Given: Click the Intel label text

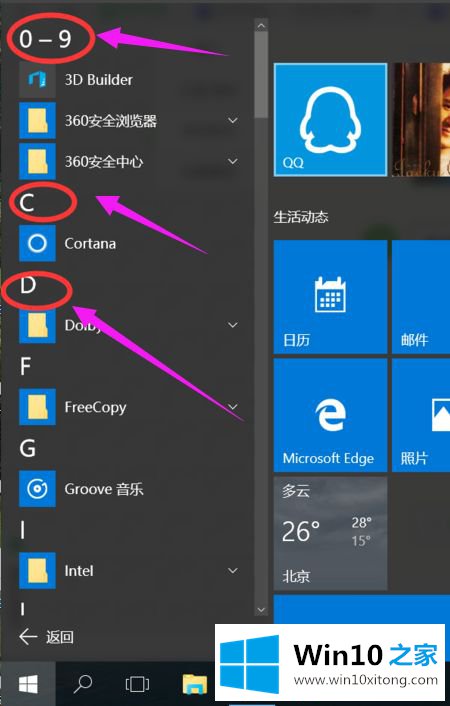Looking at the screenshot, I should click(79, 571).
